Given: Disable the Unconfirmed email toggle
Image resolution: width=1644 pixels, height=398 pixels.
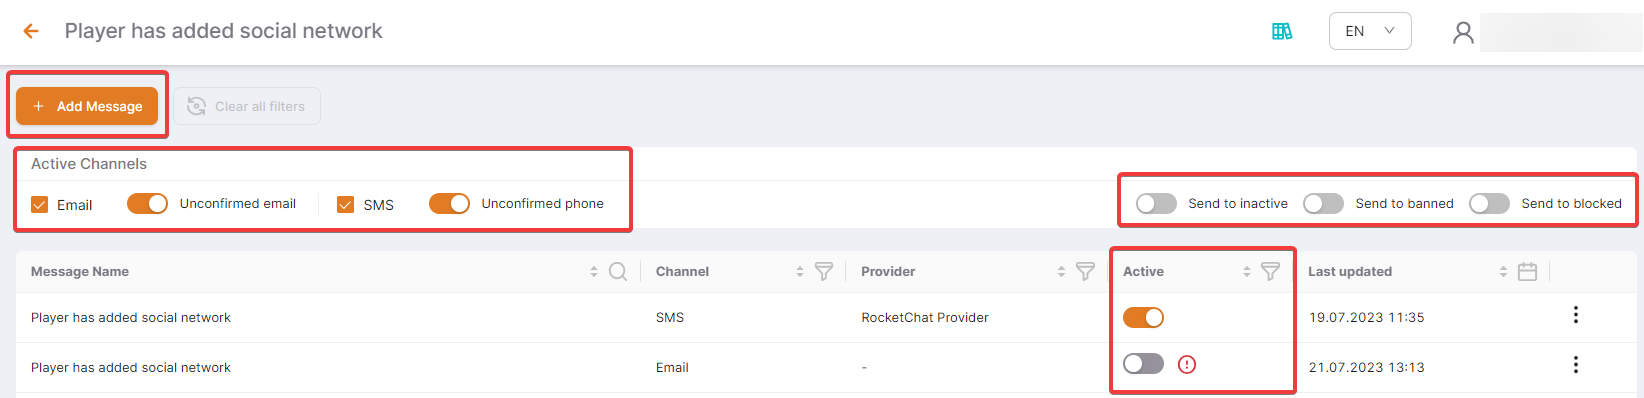Looking at the screenshot, I should pos(147,203).
